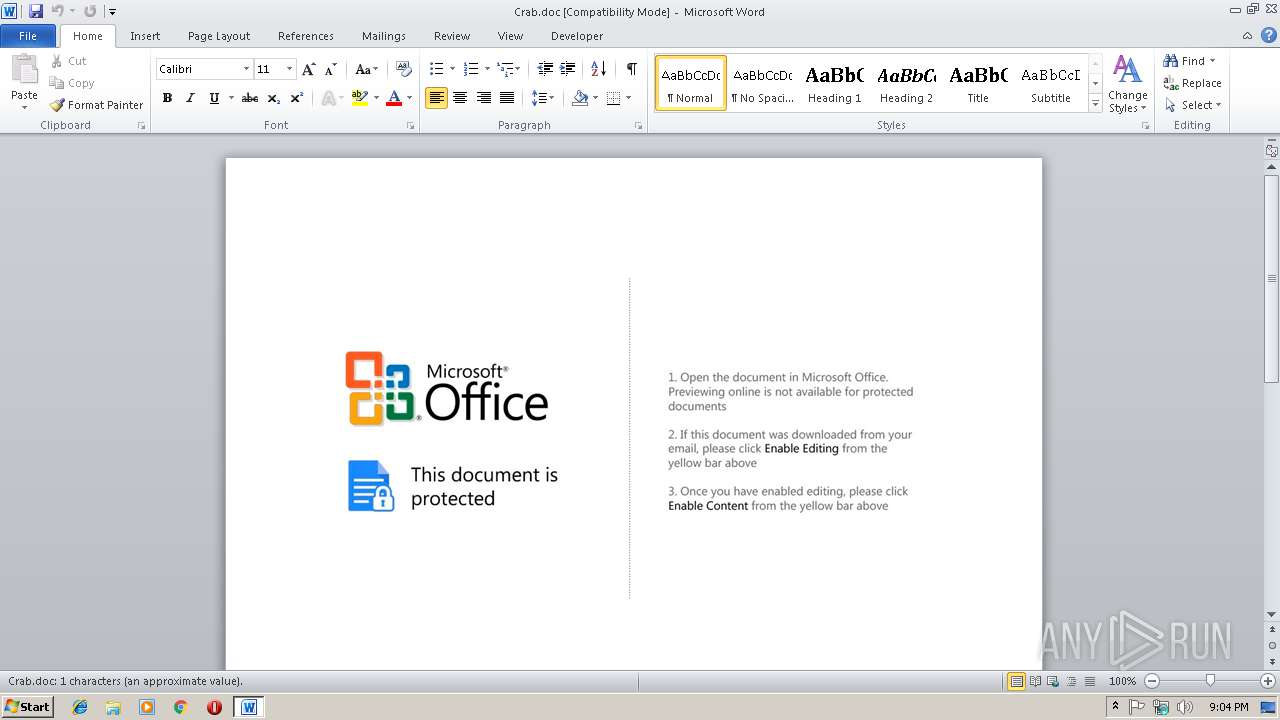The image size is (1280, 720).
Task: Switch to the References tab
Action: point(306,36)
